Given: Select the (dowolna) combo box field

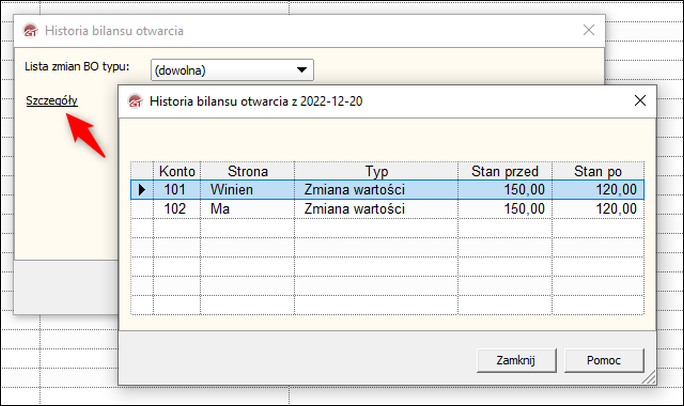Looking at the screenshot, I should click(232, 70).
